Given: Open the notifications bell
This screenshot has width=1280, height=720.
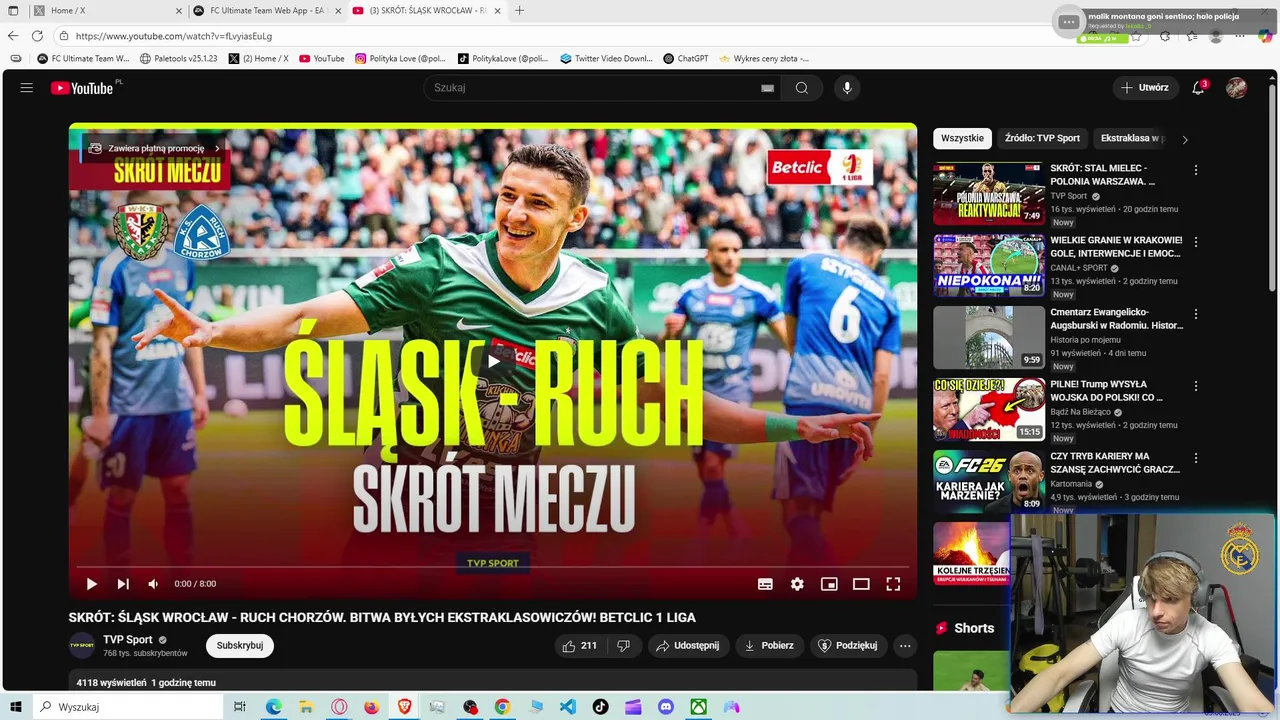Looking at the screenshot, I should tap(1198, 88).
